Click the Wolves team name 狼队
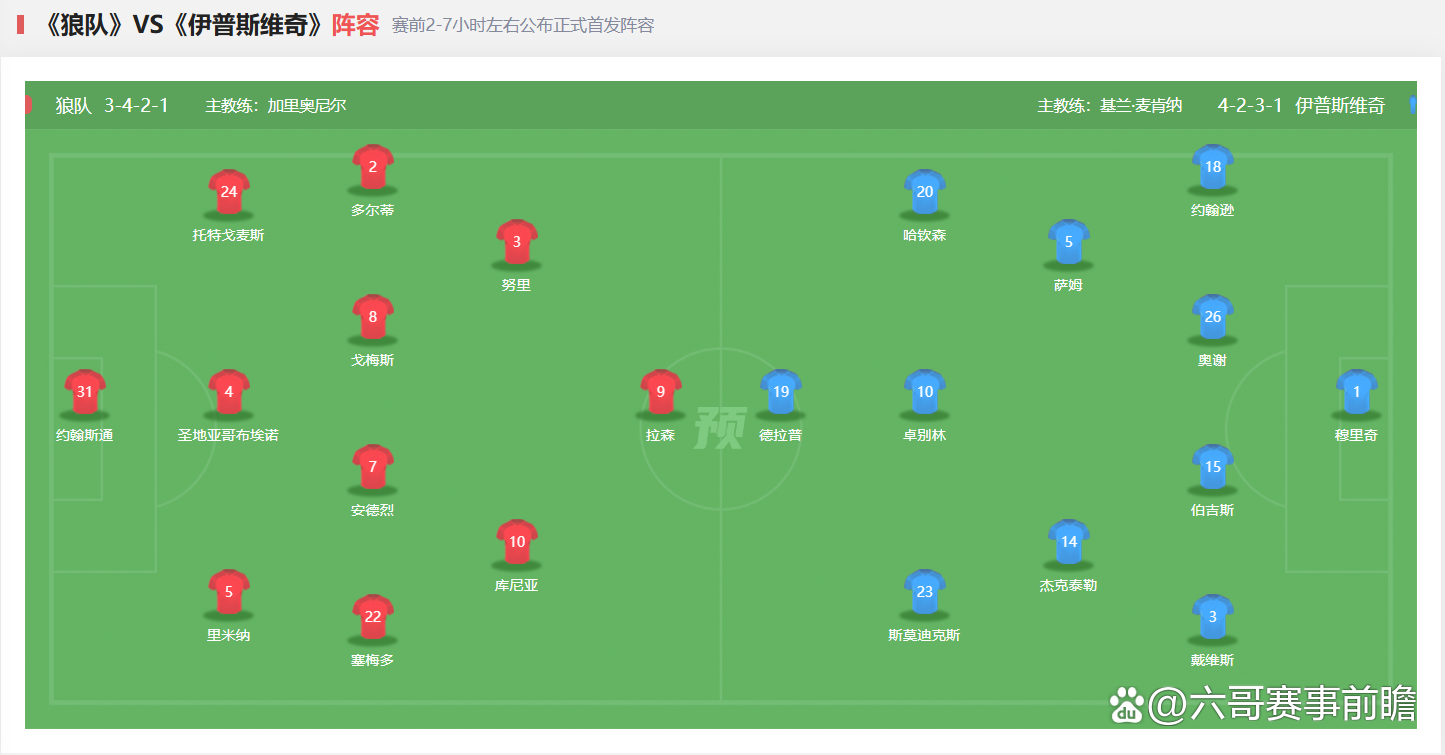 pyautogui.click(x=74, y=105)
